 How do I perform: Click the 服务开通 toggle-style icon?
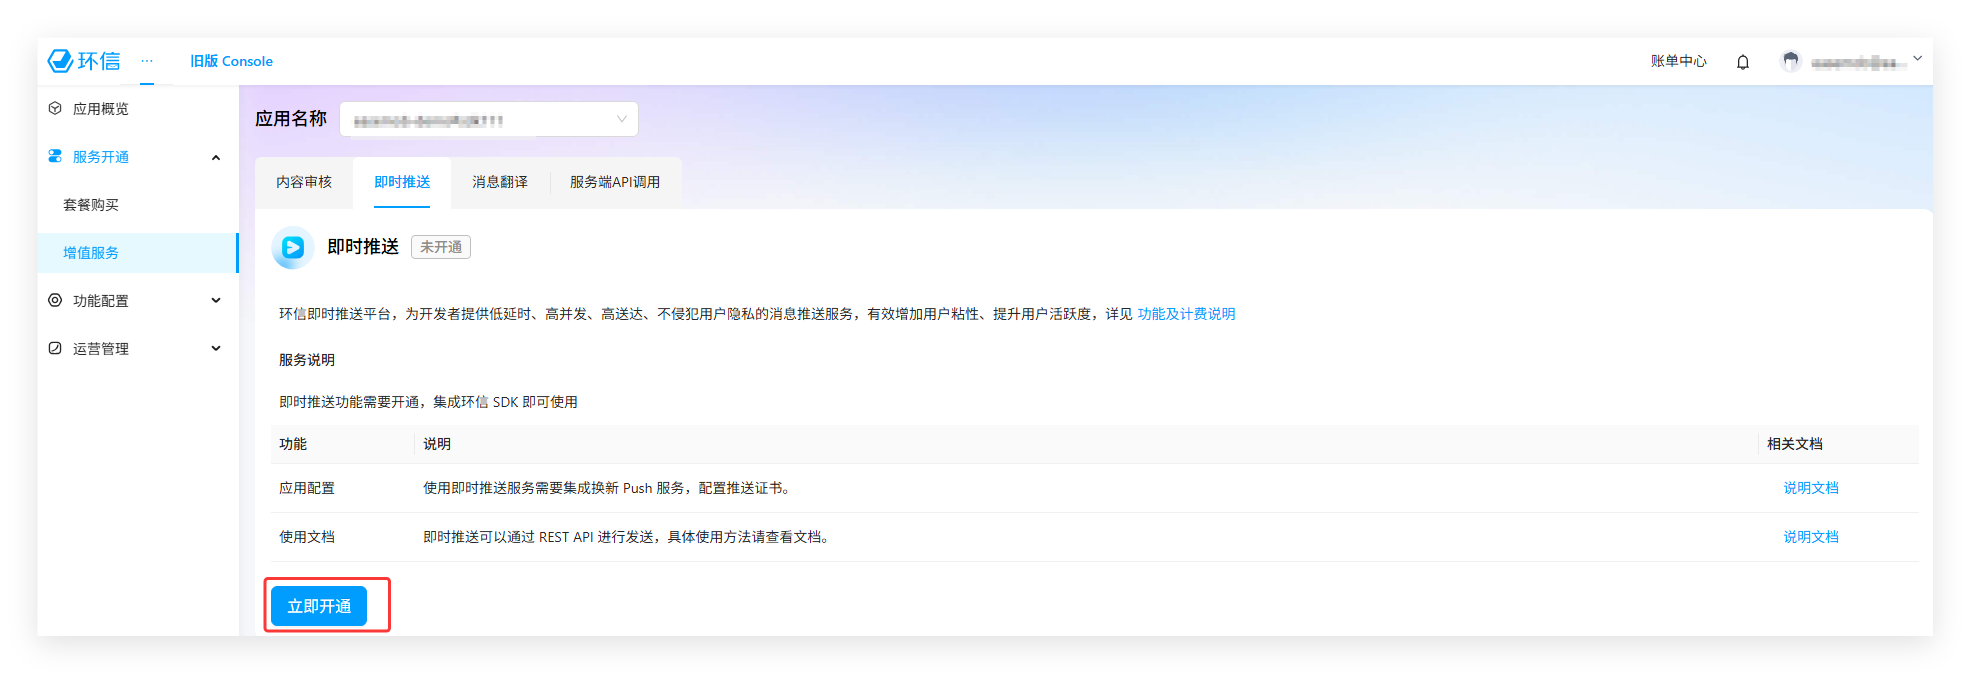click(55, 156)
